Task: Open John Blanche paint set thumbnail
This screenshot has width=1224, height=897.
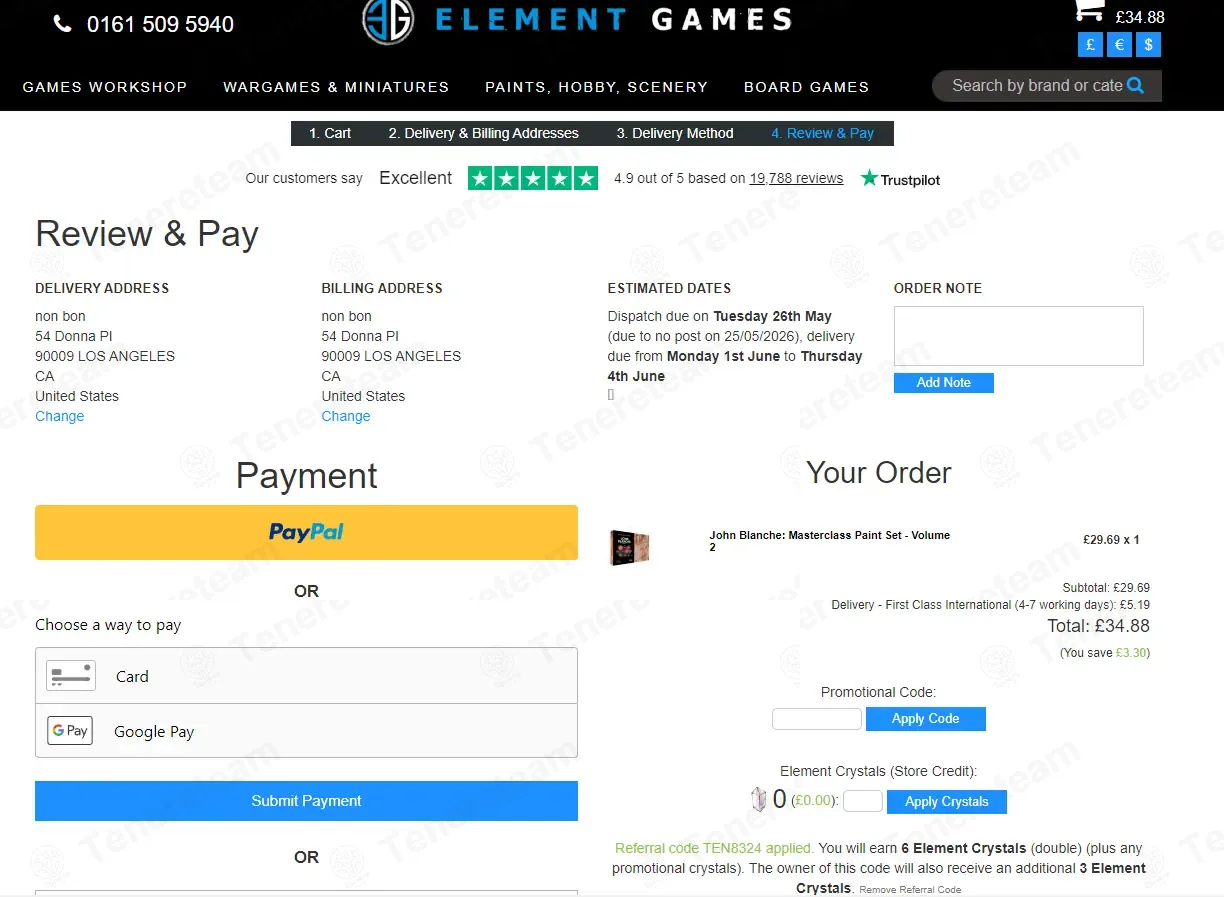Action: pyautogui.click(x=630, y=547)
